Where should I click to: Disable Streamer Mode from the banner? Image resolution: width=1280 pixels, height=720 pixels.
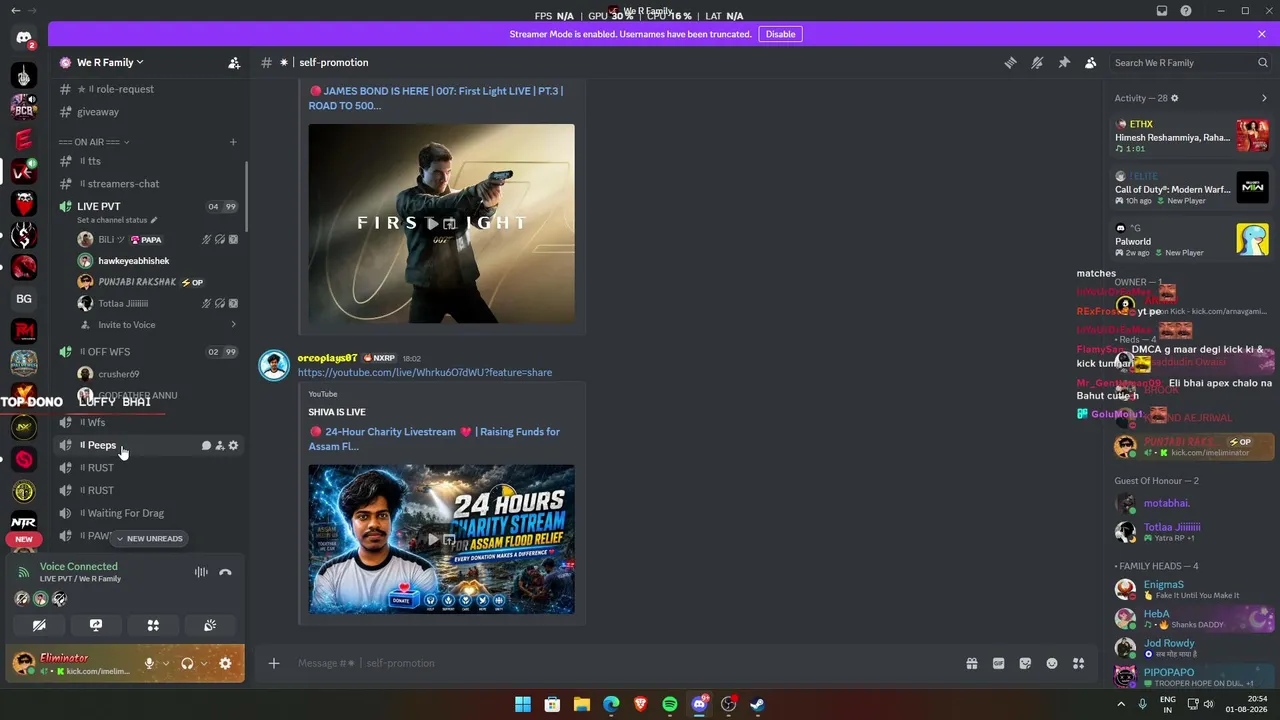click(x=780, y=34)
